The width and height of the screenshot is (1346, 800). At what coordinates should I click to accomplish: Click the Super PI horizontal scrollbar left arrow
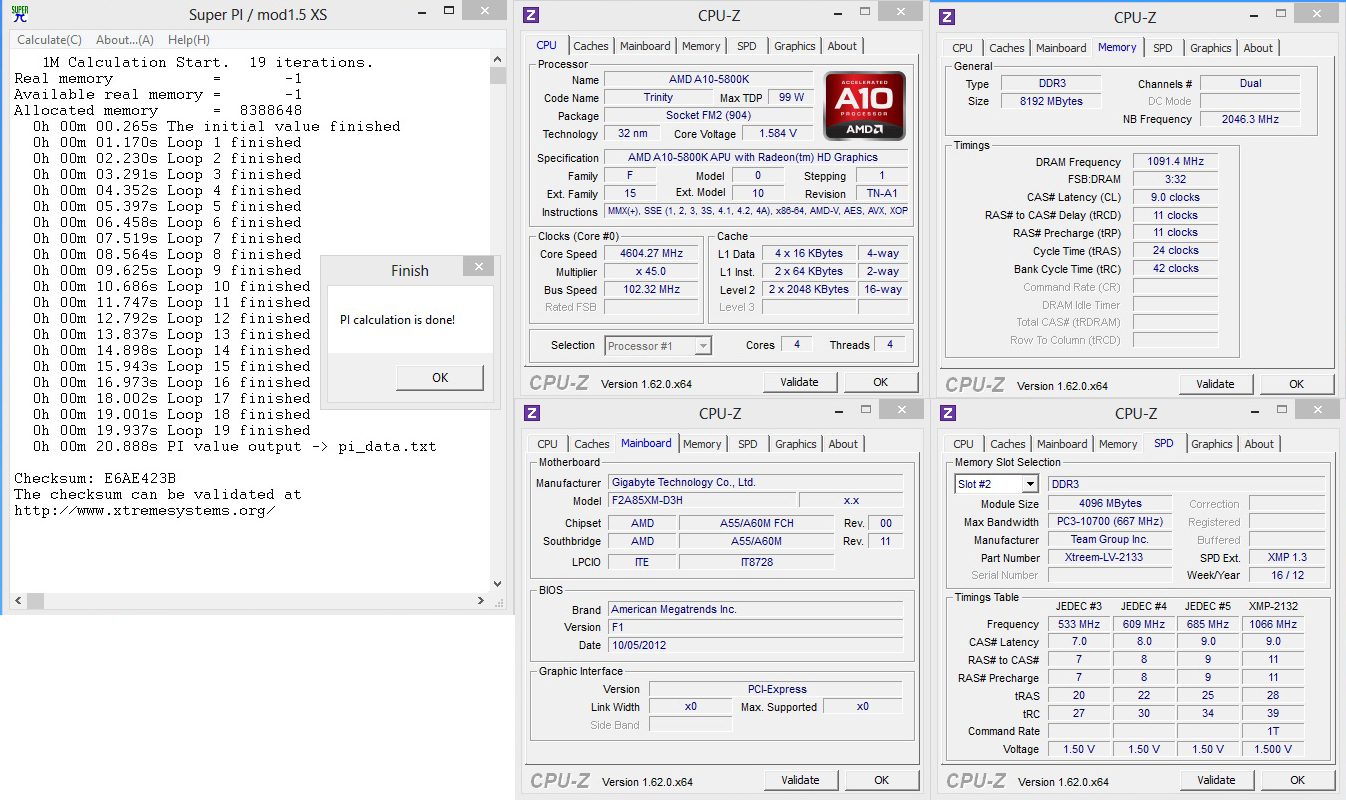click(x=18, y=600)
